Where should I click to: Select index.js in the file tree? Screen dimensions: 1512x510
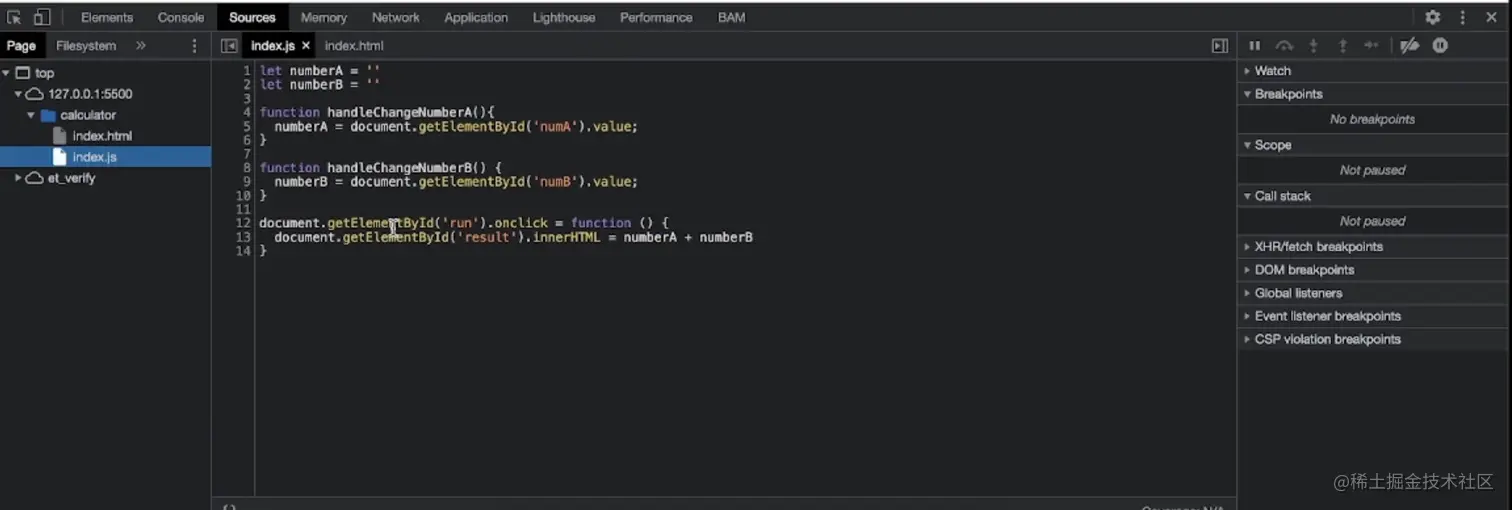tap(94, 157)
